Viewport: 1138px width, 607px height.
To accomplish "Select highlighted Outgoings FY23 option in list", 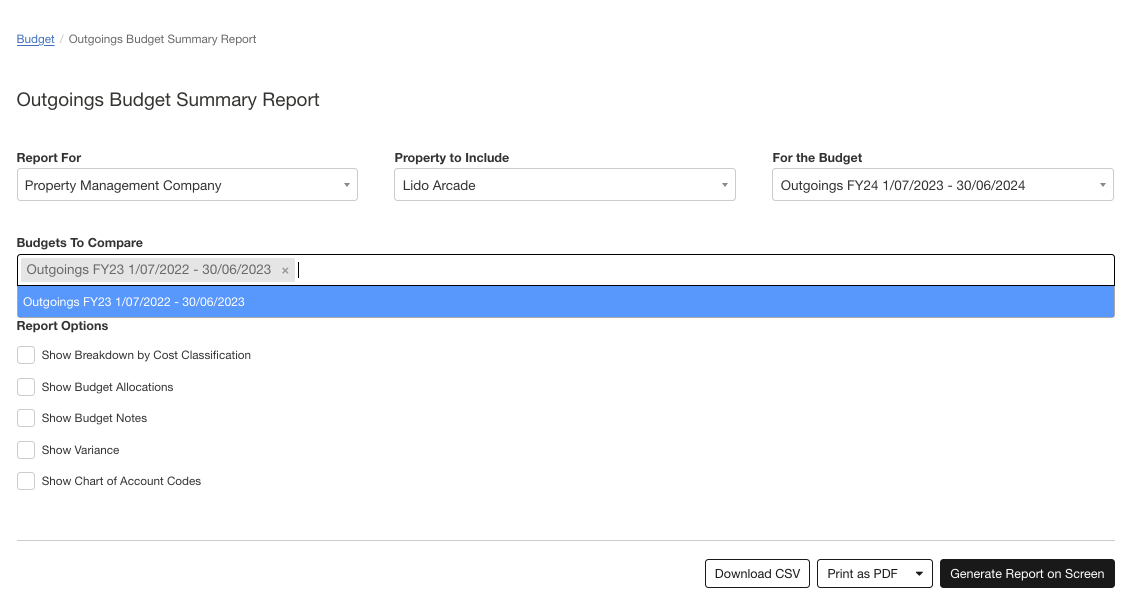I will (x=565, y=302).
